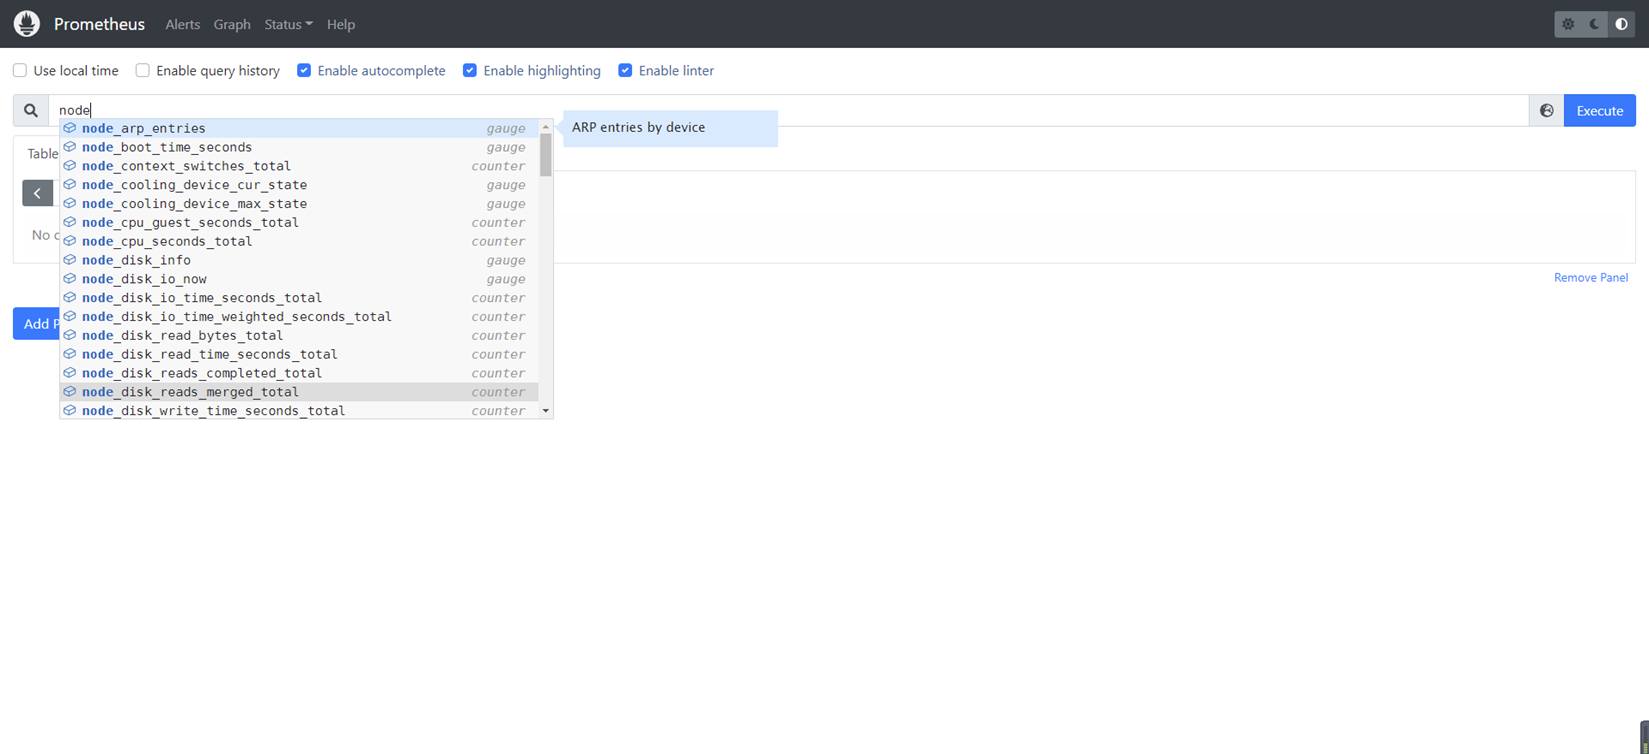
Task: Select node_arp_entries suggestion
Action: [299, 128]
